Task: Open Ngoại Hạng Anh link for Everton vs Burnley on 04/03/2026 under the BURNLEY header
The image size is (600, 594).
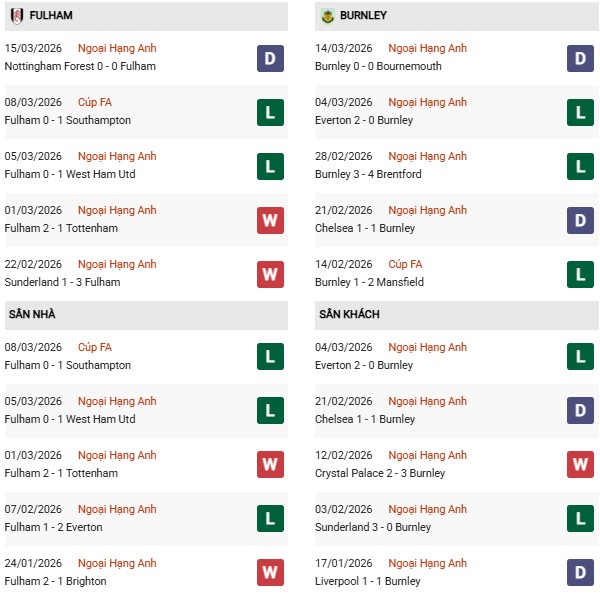Action: point(428,102)
